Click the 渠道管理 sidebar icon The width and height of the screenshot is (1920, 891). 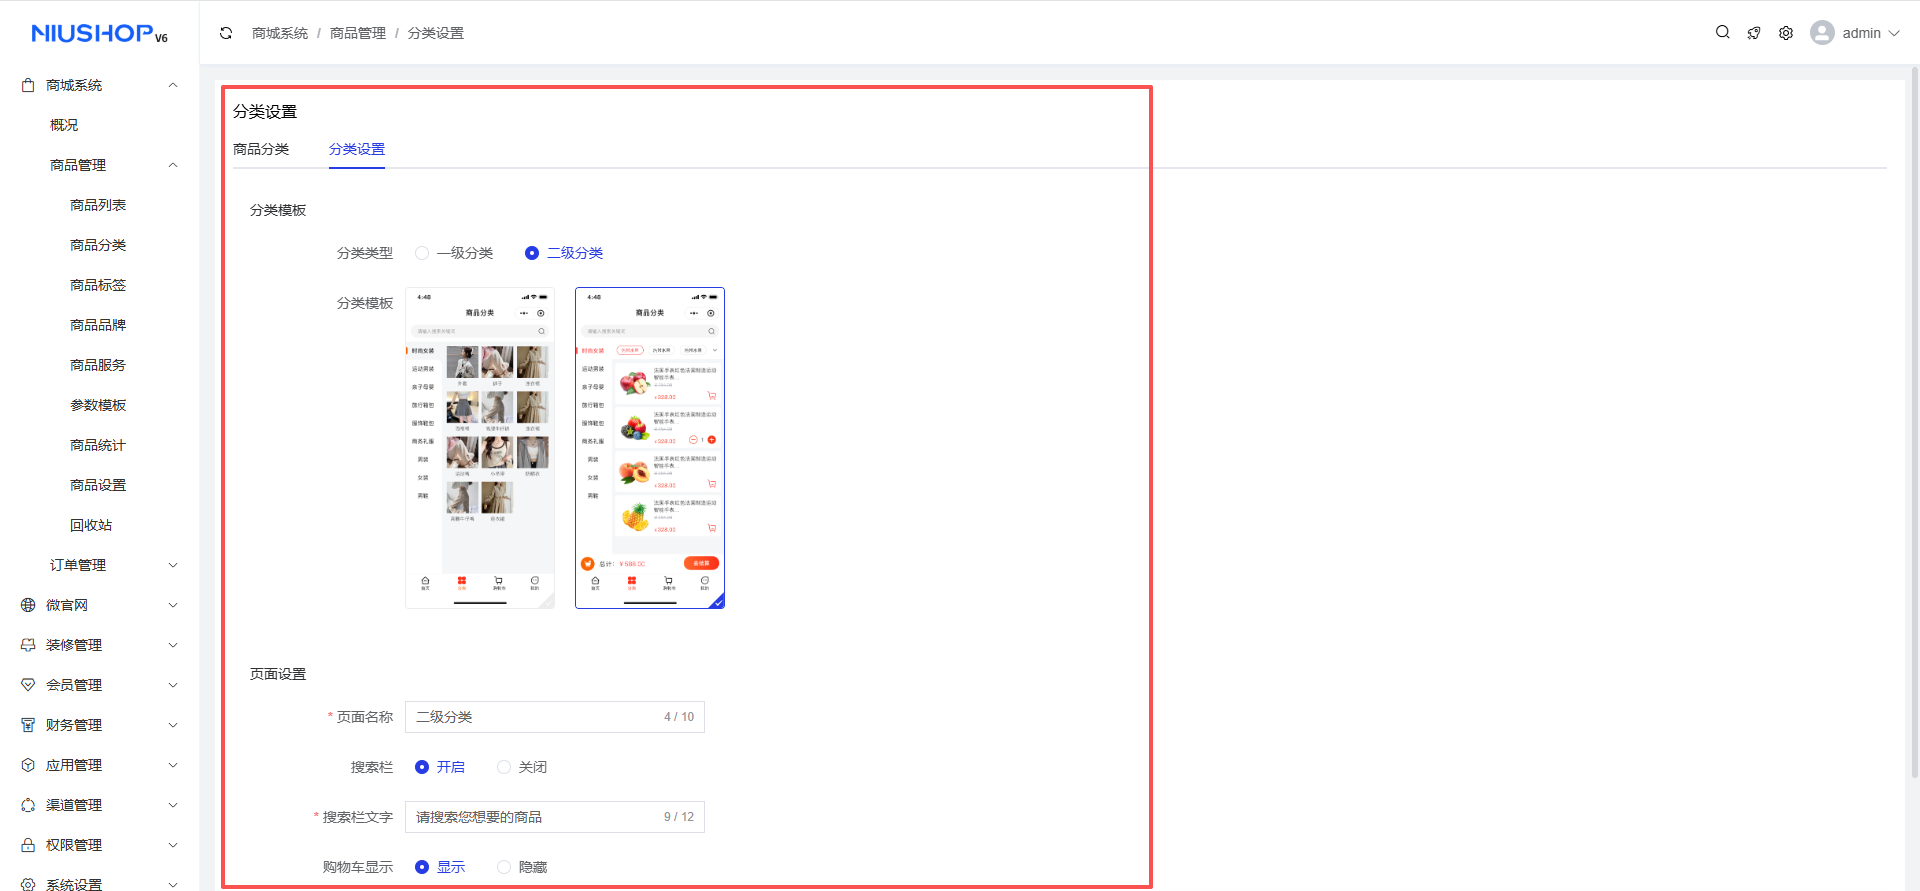tap(28, 805)
